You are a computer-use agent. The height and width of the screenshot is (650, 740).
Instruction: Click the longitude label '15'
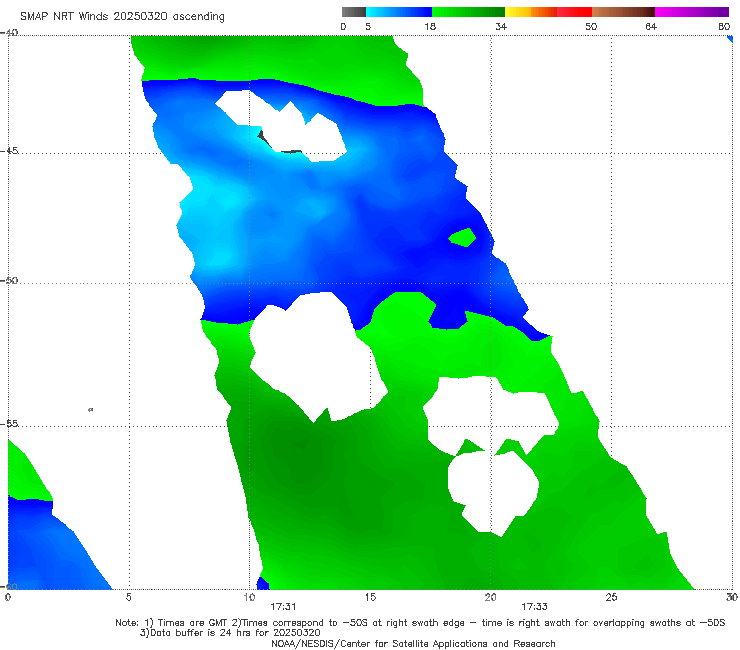370,597
